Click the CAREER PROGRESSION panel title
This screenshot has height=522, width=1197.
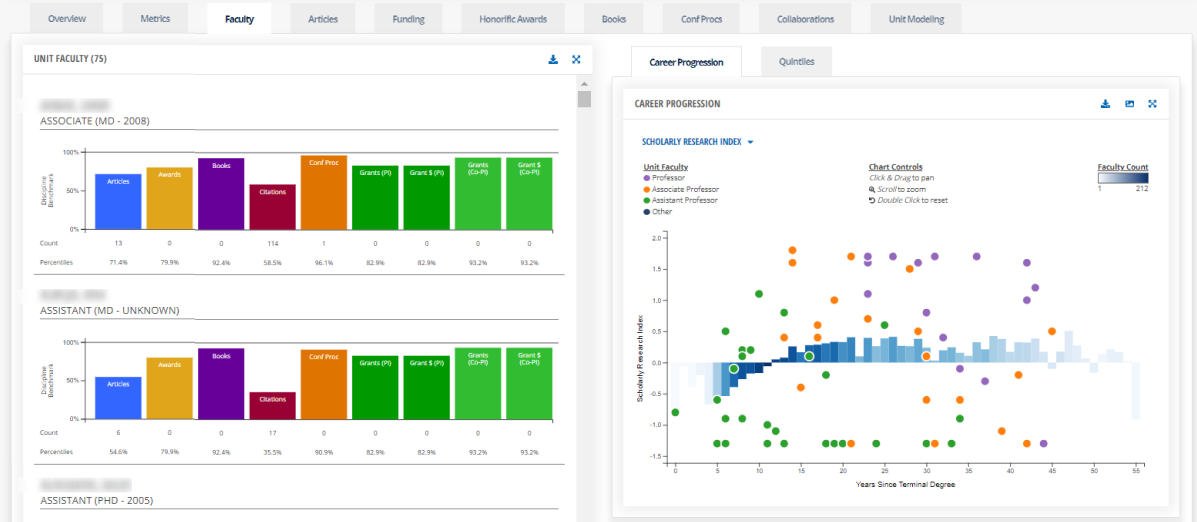[x=677, y=104]
